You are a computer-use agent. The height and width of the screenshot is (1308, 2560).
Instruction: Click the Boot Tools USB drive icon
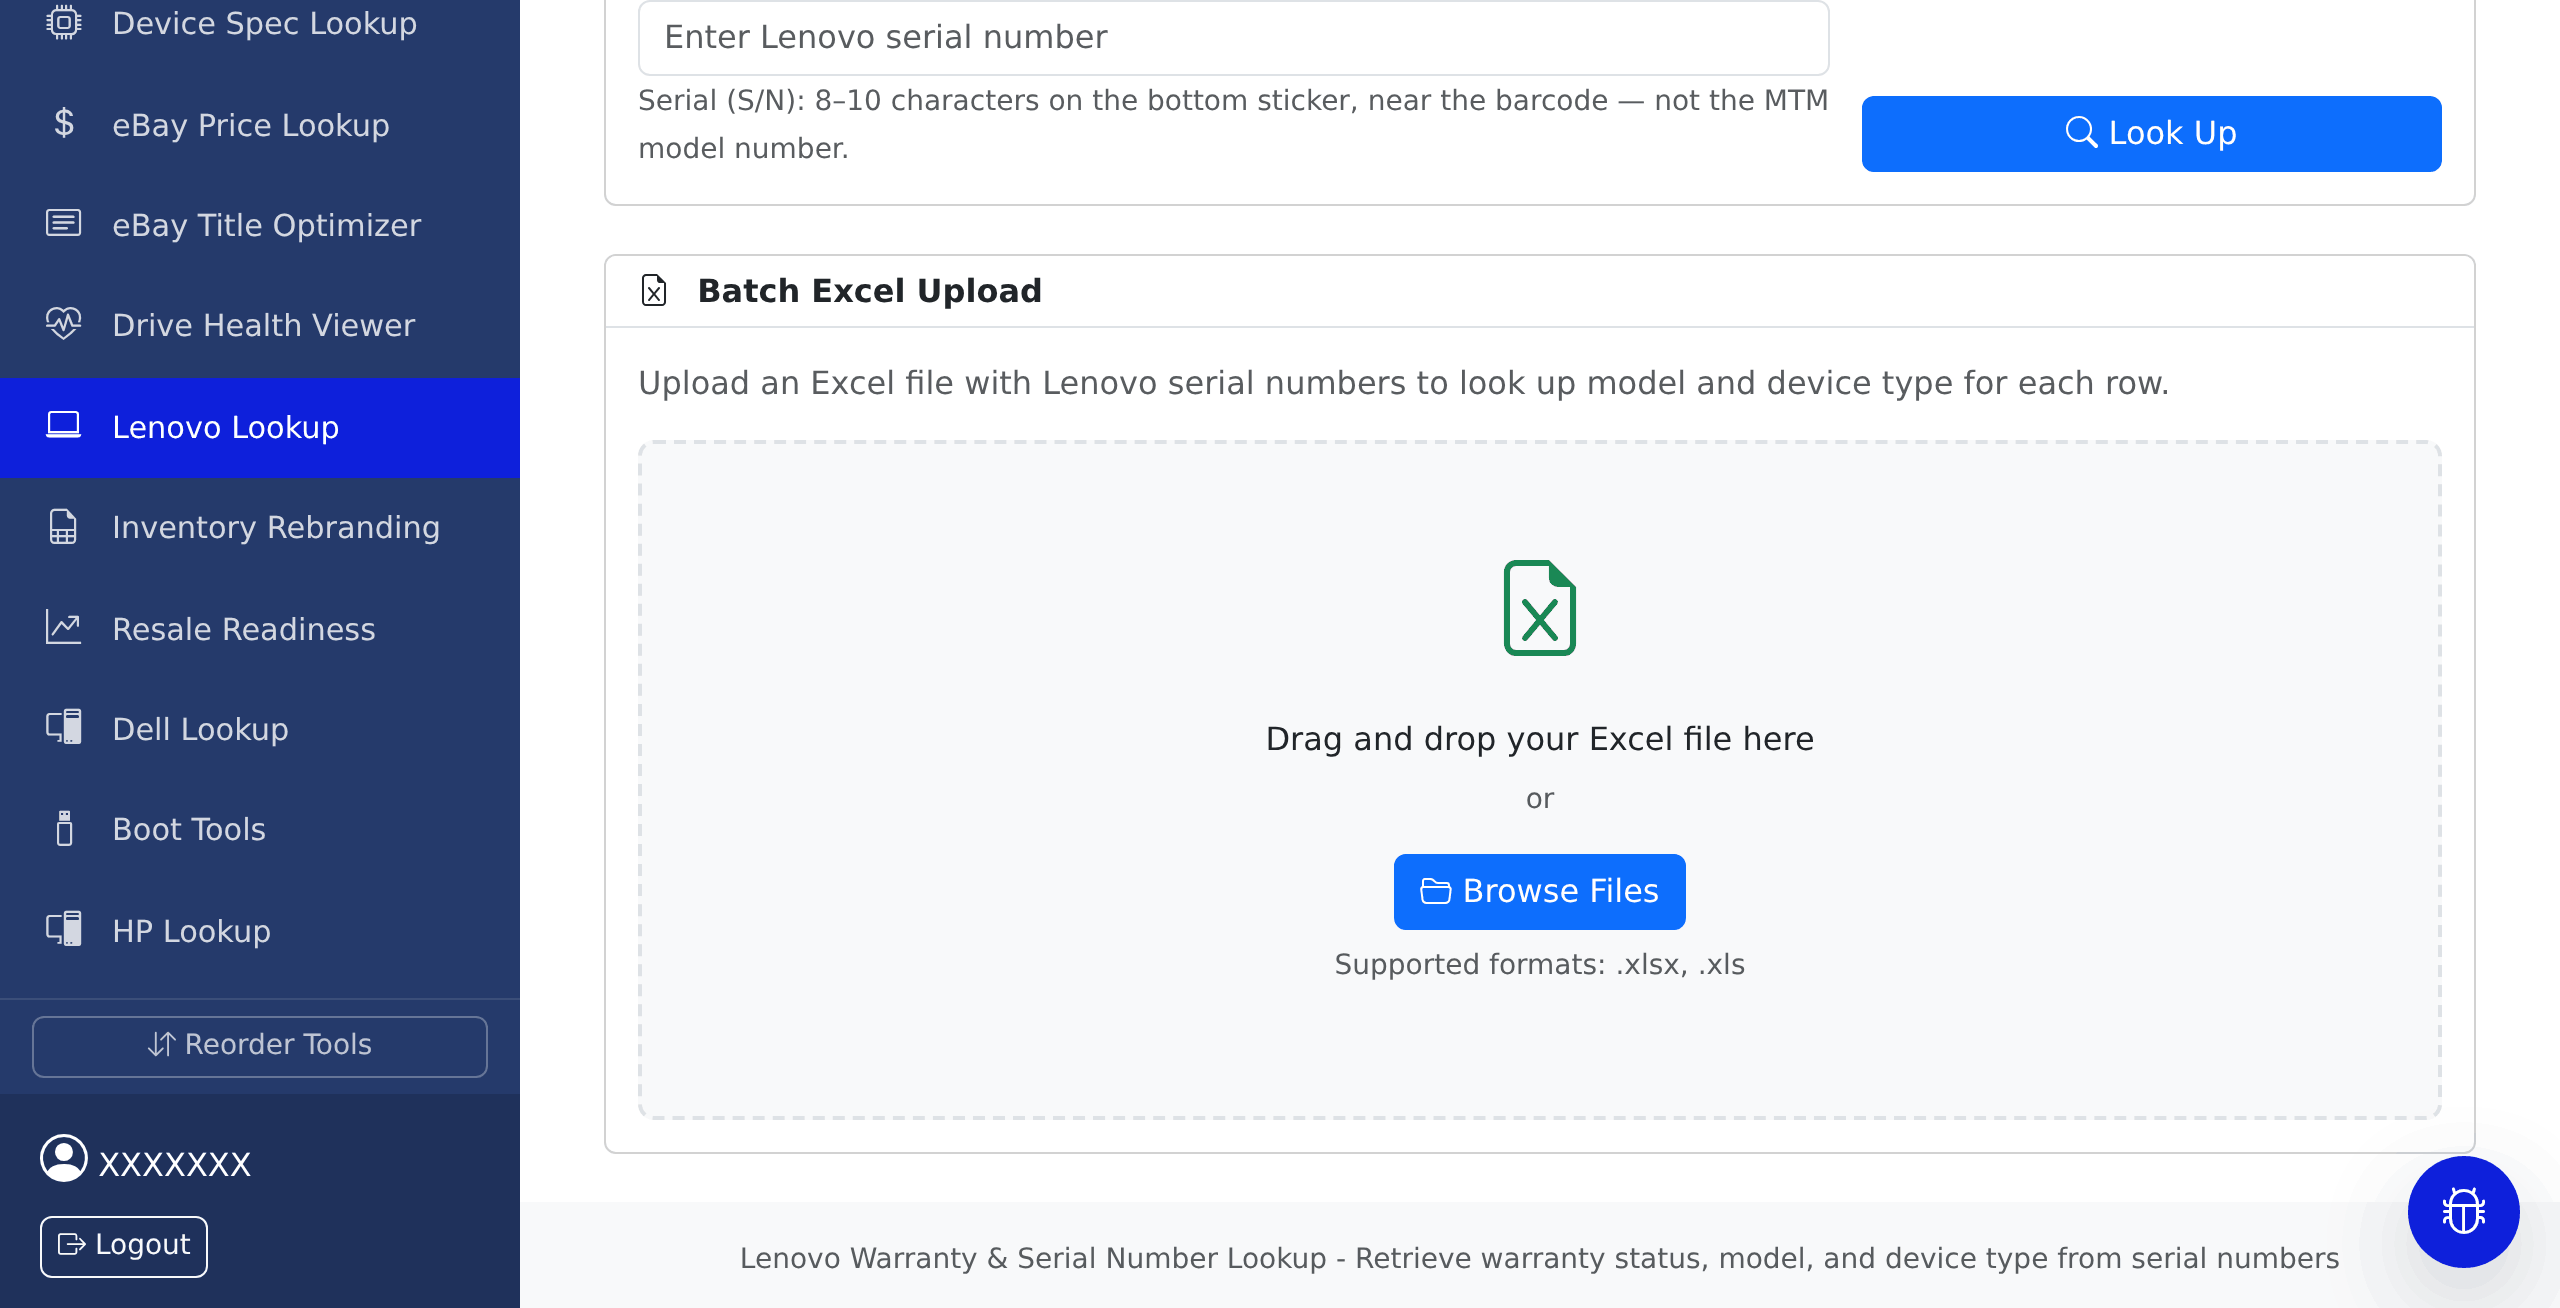point(64,828)
